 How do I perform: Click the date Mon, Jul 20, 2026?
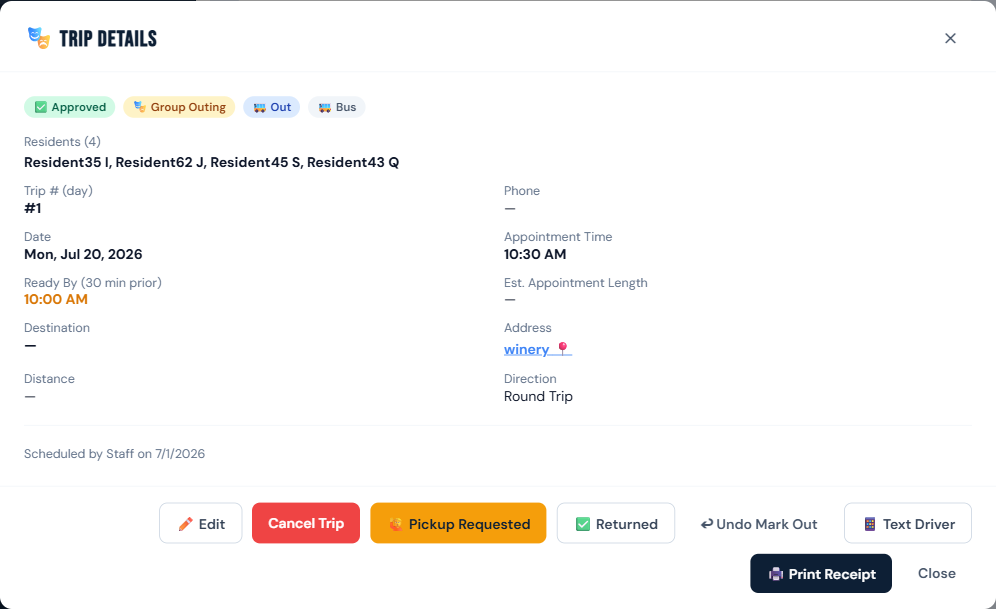pos(83,255)
